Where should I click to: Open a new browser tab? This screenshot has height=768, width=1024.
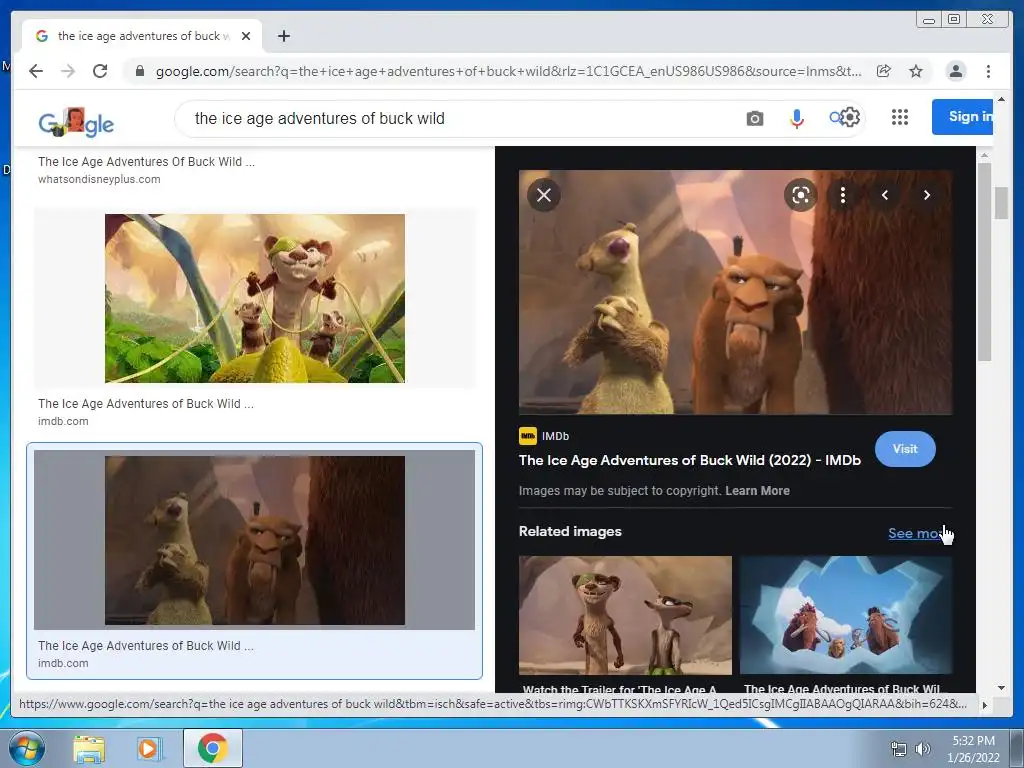[283, 36]
